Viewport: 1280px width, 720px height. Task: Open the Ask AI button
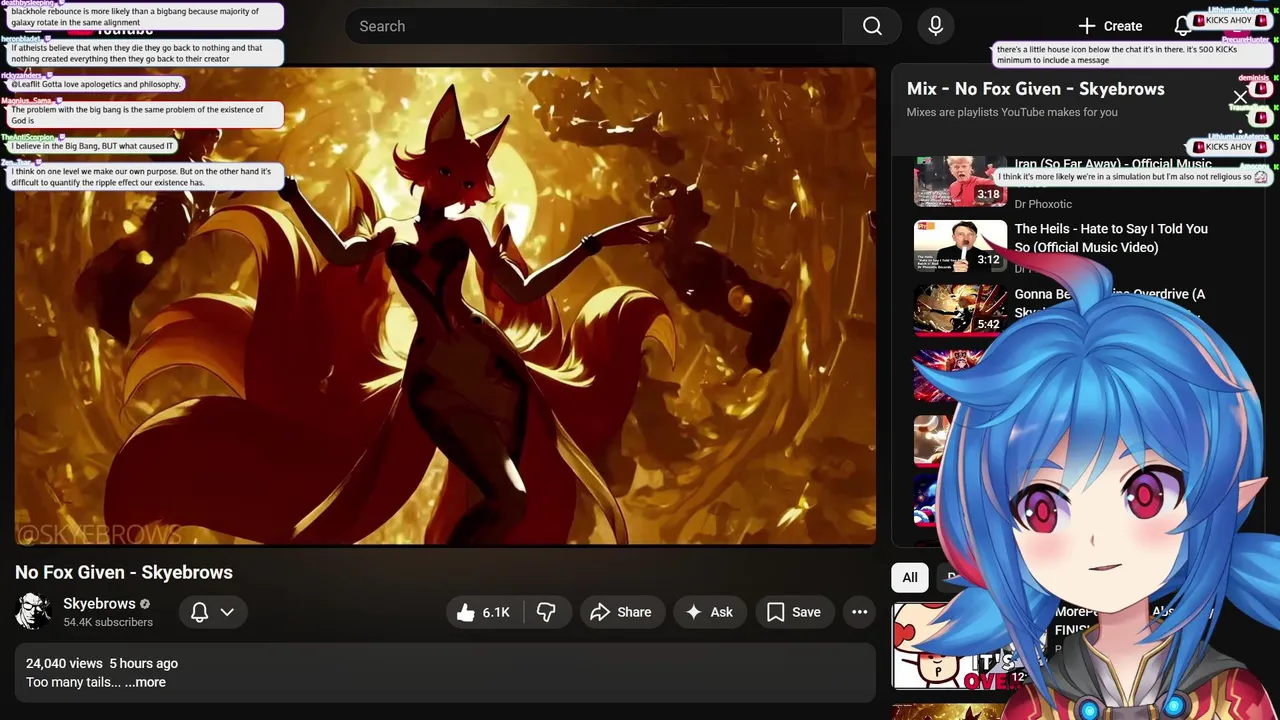(709, 612)
